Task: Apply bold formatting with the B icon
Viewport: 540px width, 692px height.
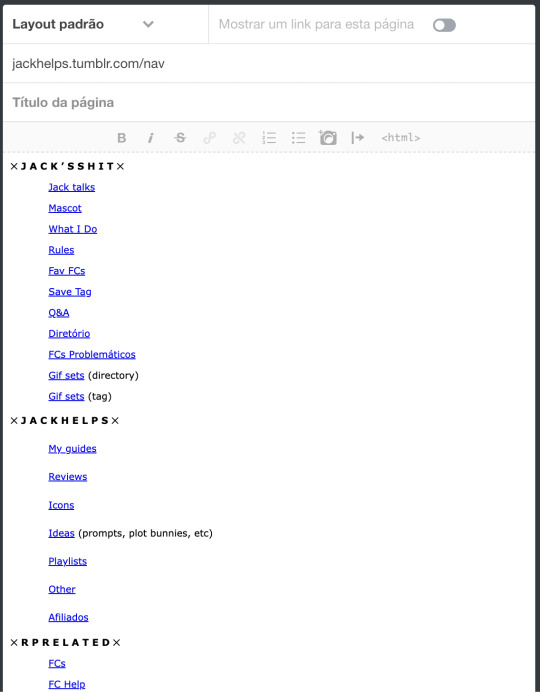Action: click(121, 138)
